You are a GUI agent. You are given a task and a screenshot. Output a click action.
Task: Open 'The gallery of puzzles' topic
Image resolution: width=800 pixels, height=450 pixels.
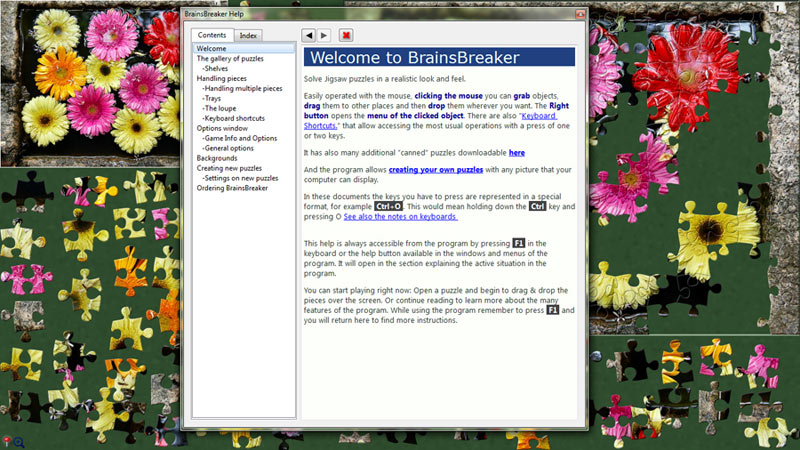230,59
